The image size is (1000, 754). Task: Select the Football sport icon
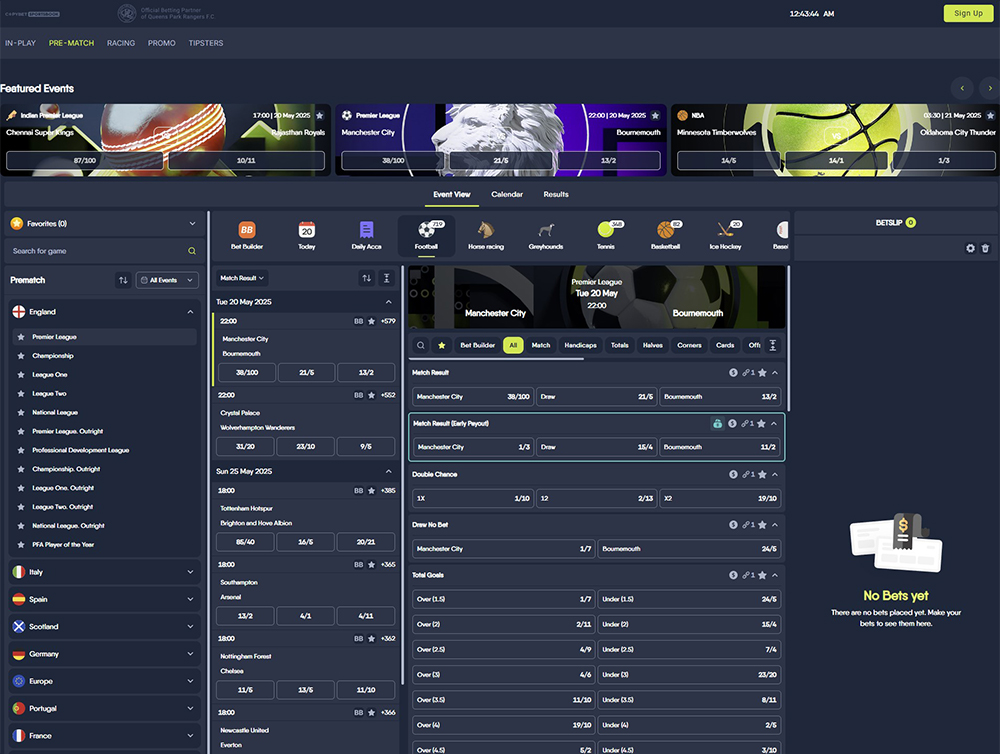(426, 235)
